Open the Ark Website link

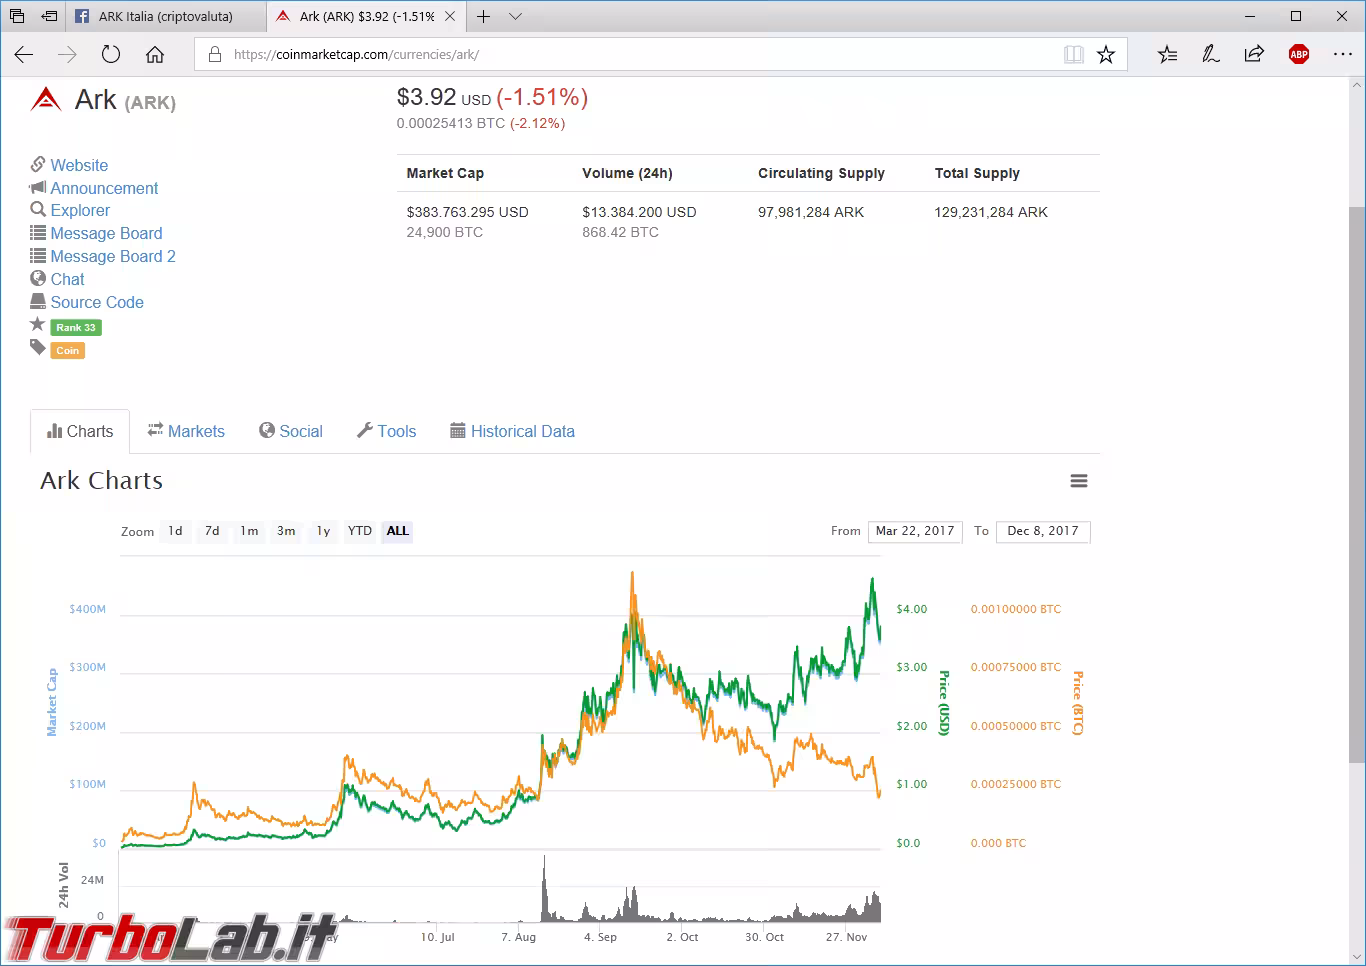[x=79, y=165]
